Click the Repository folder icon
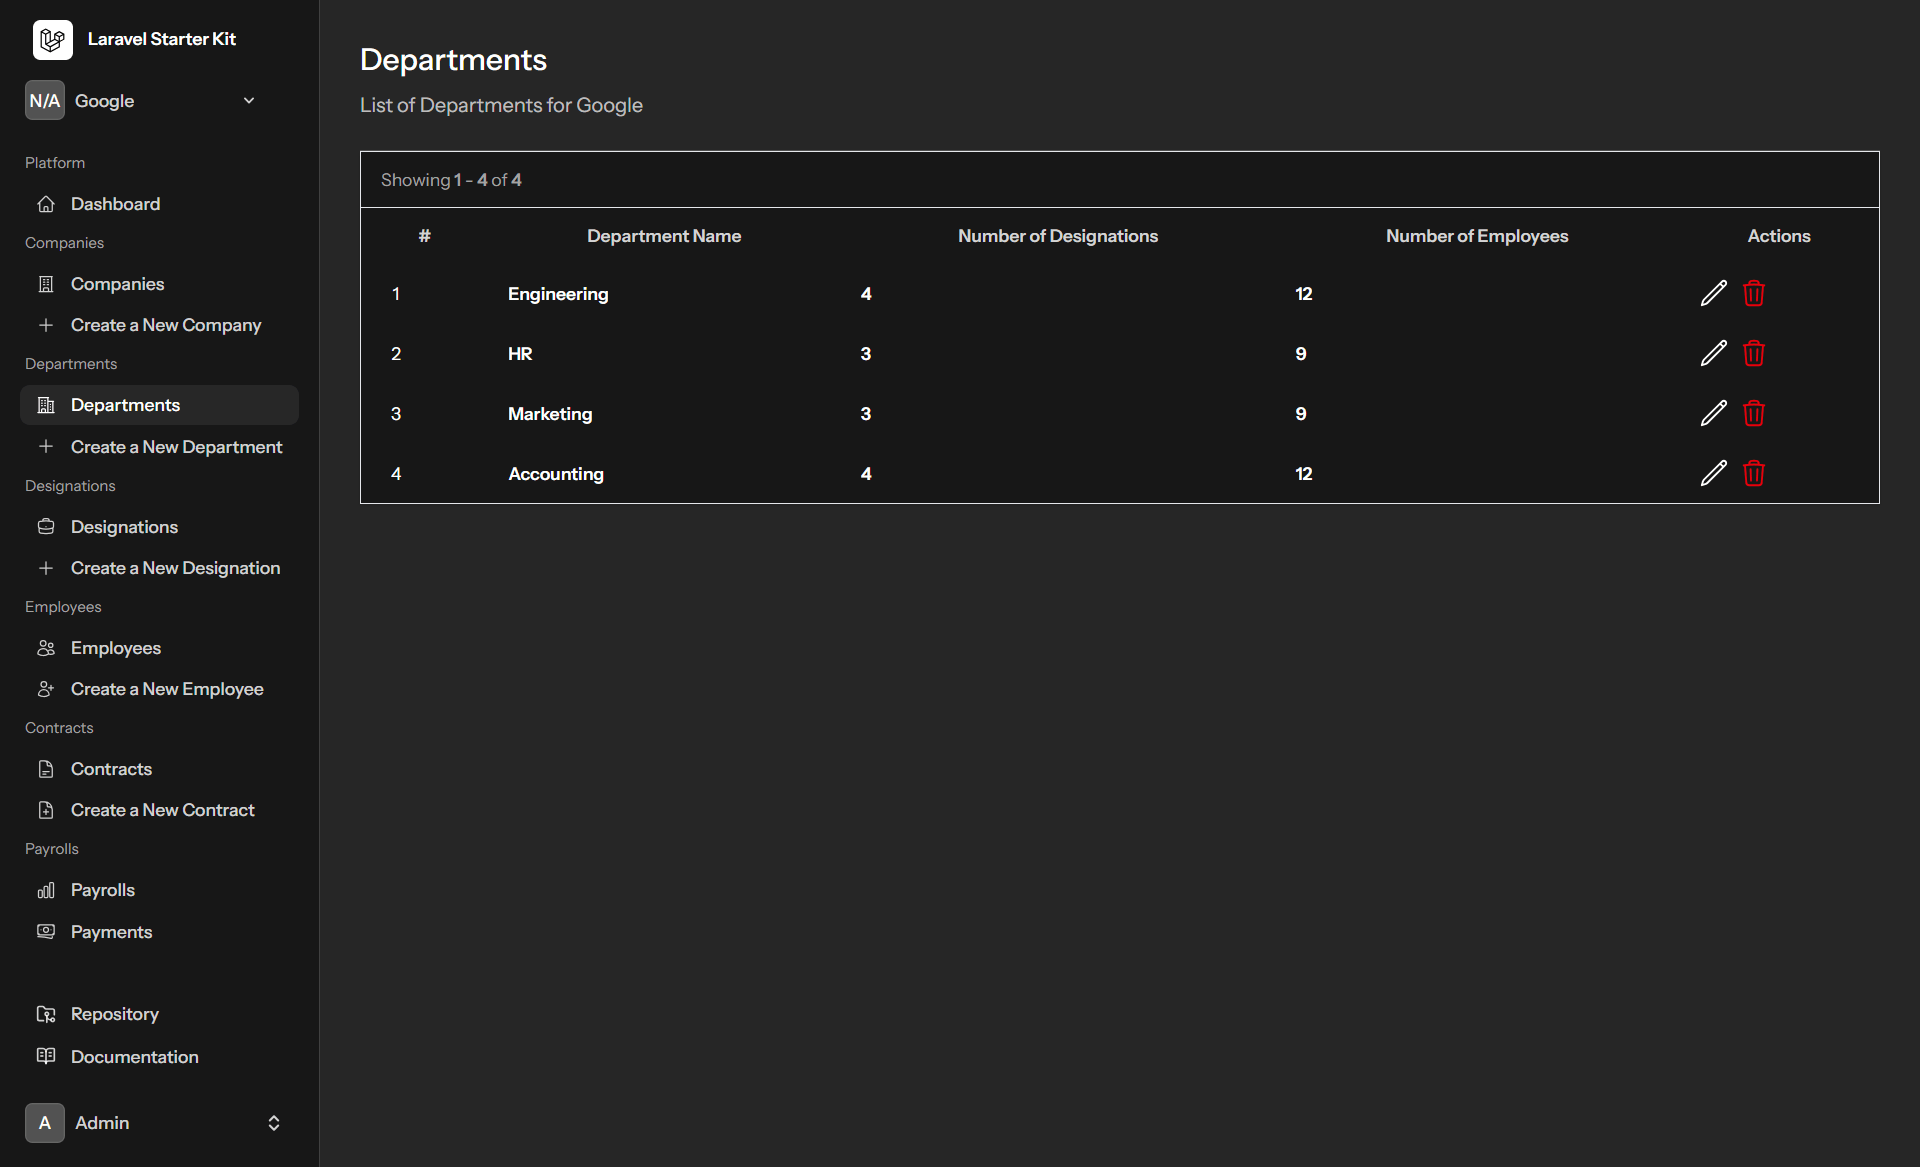The image size is (1920, 1167). (46, 1014)
